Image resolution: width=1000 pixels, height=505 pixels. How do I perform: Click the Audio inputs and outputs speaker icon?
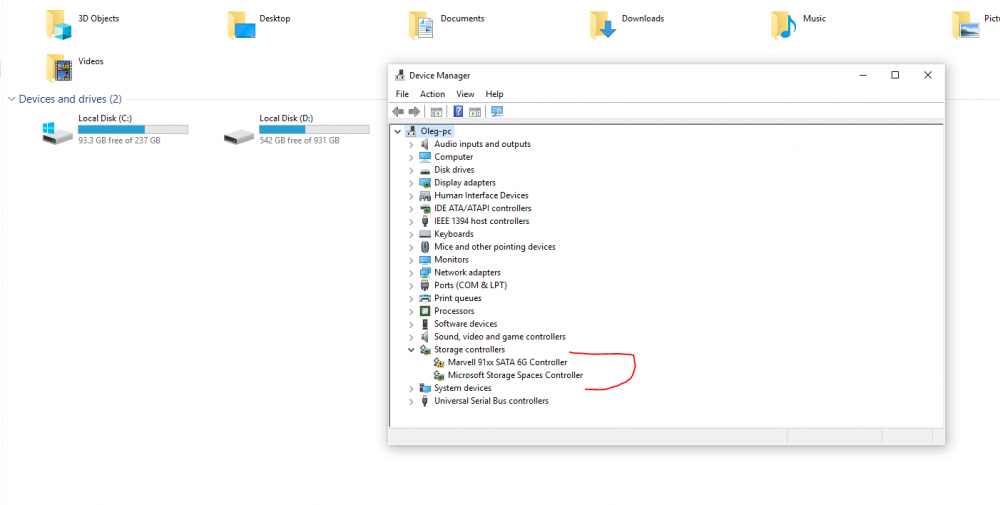[x=425, y=144]
